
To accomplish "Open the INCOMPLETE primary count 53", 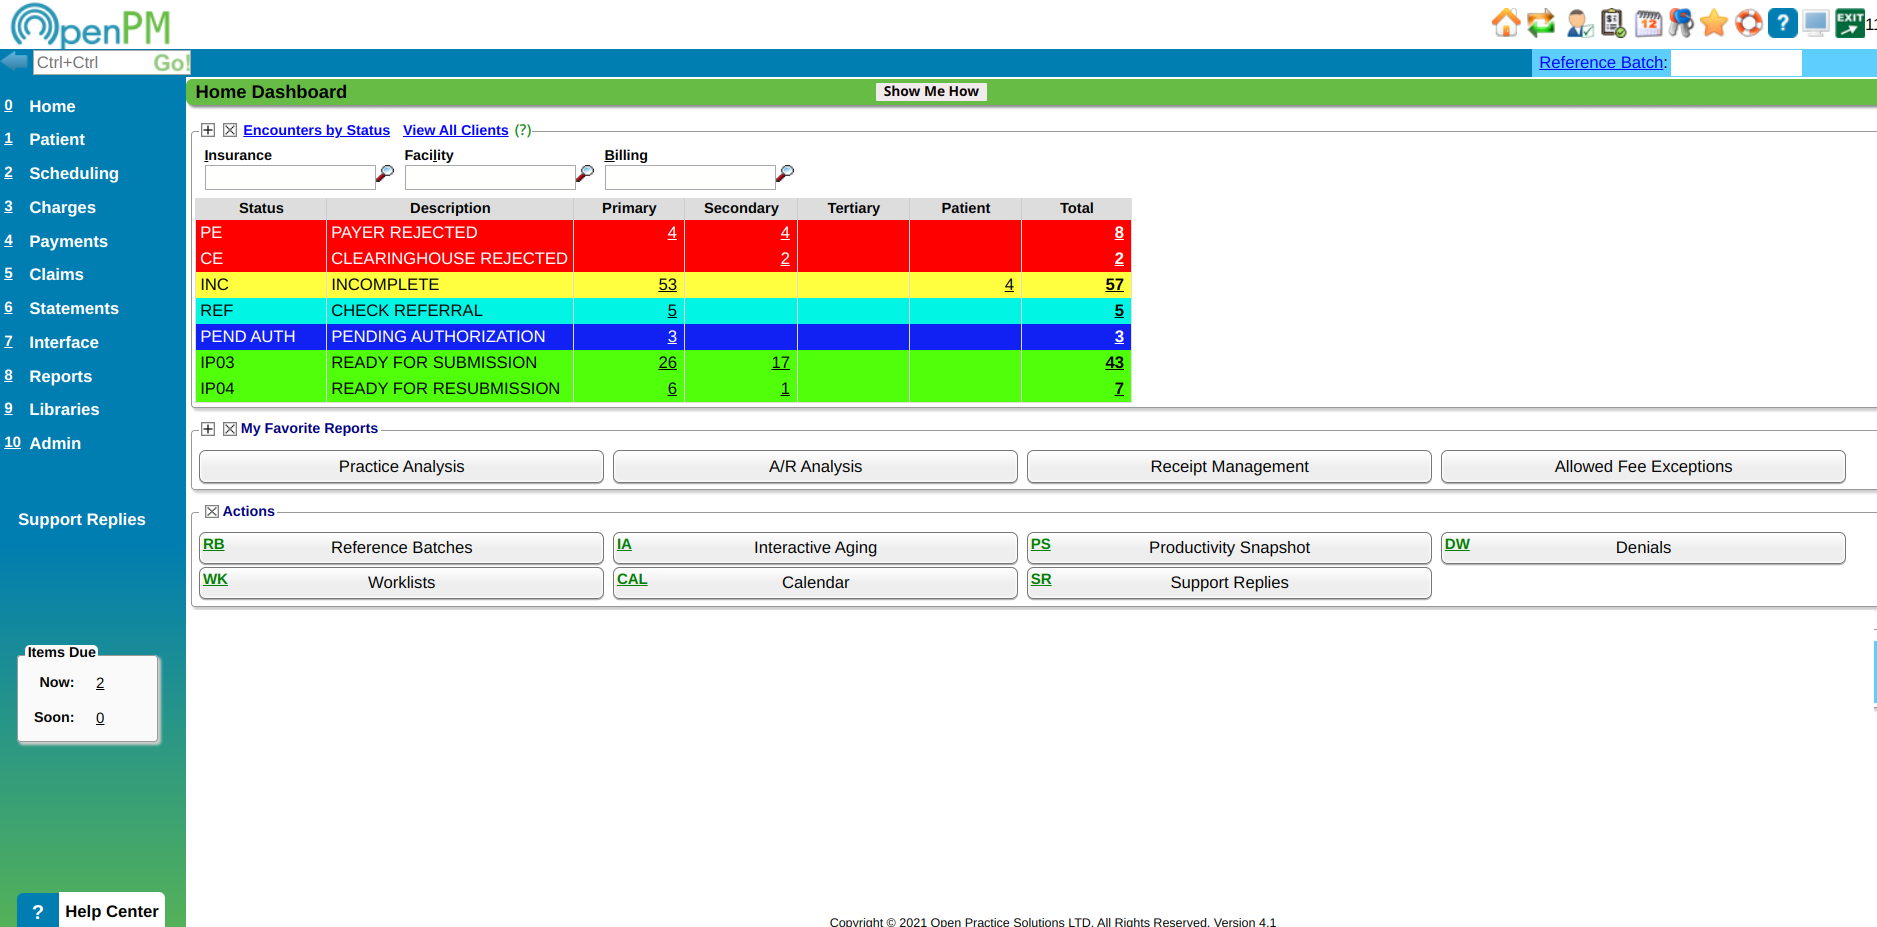I will (x=667, y=285).
